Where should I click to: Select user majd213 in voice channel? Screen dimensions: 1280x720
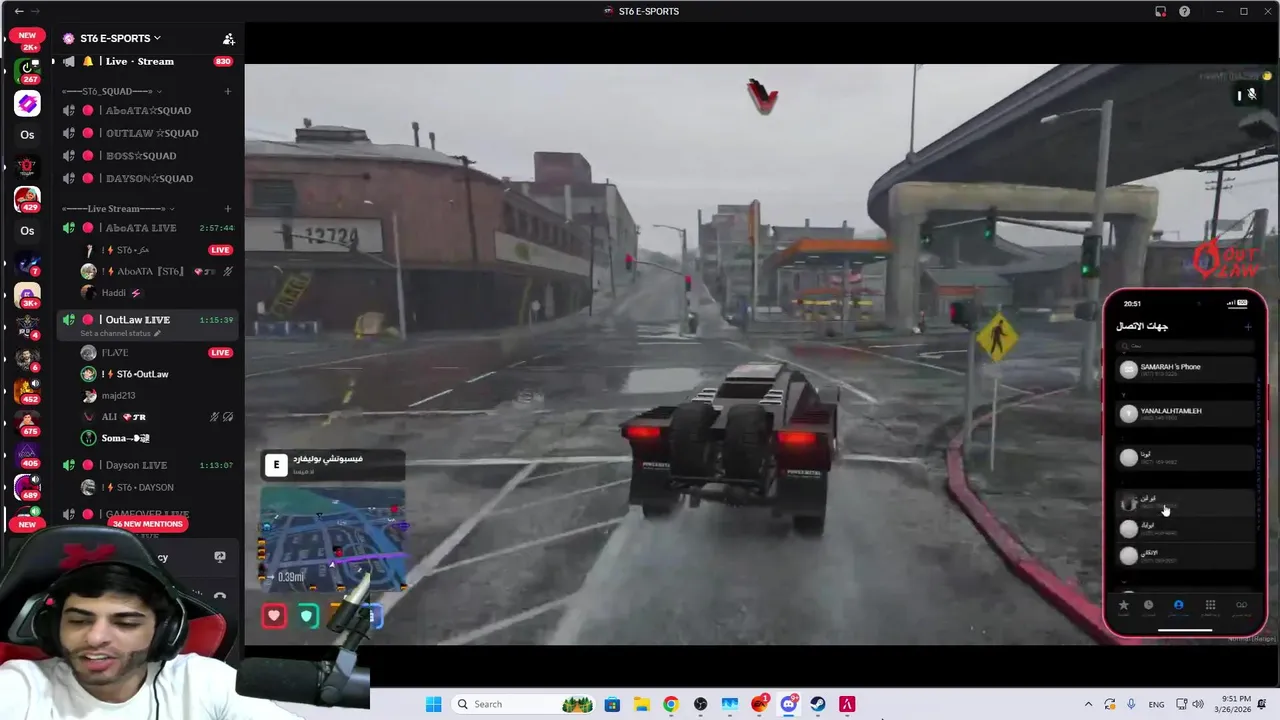(x=118, y=396)
